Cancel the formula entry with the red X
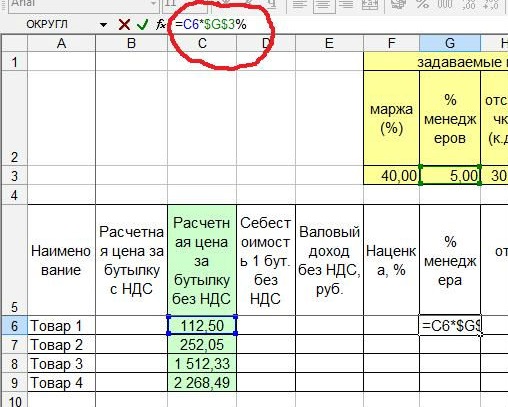 tap(124, 24)
